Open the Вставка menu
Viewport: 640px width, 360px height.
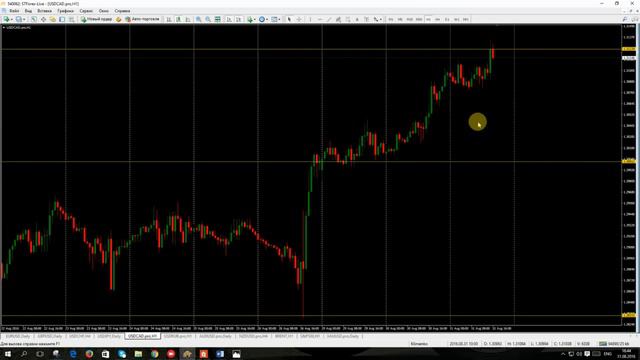(44, 11)
